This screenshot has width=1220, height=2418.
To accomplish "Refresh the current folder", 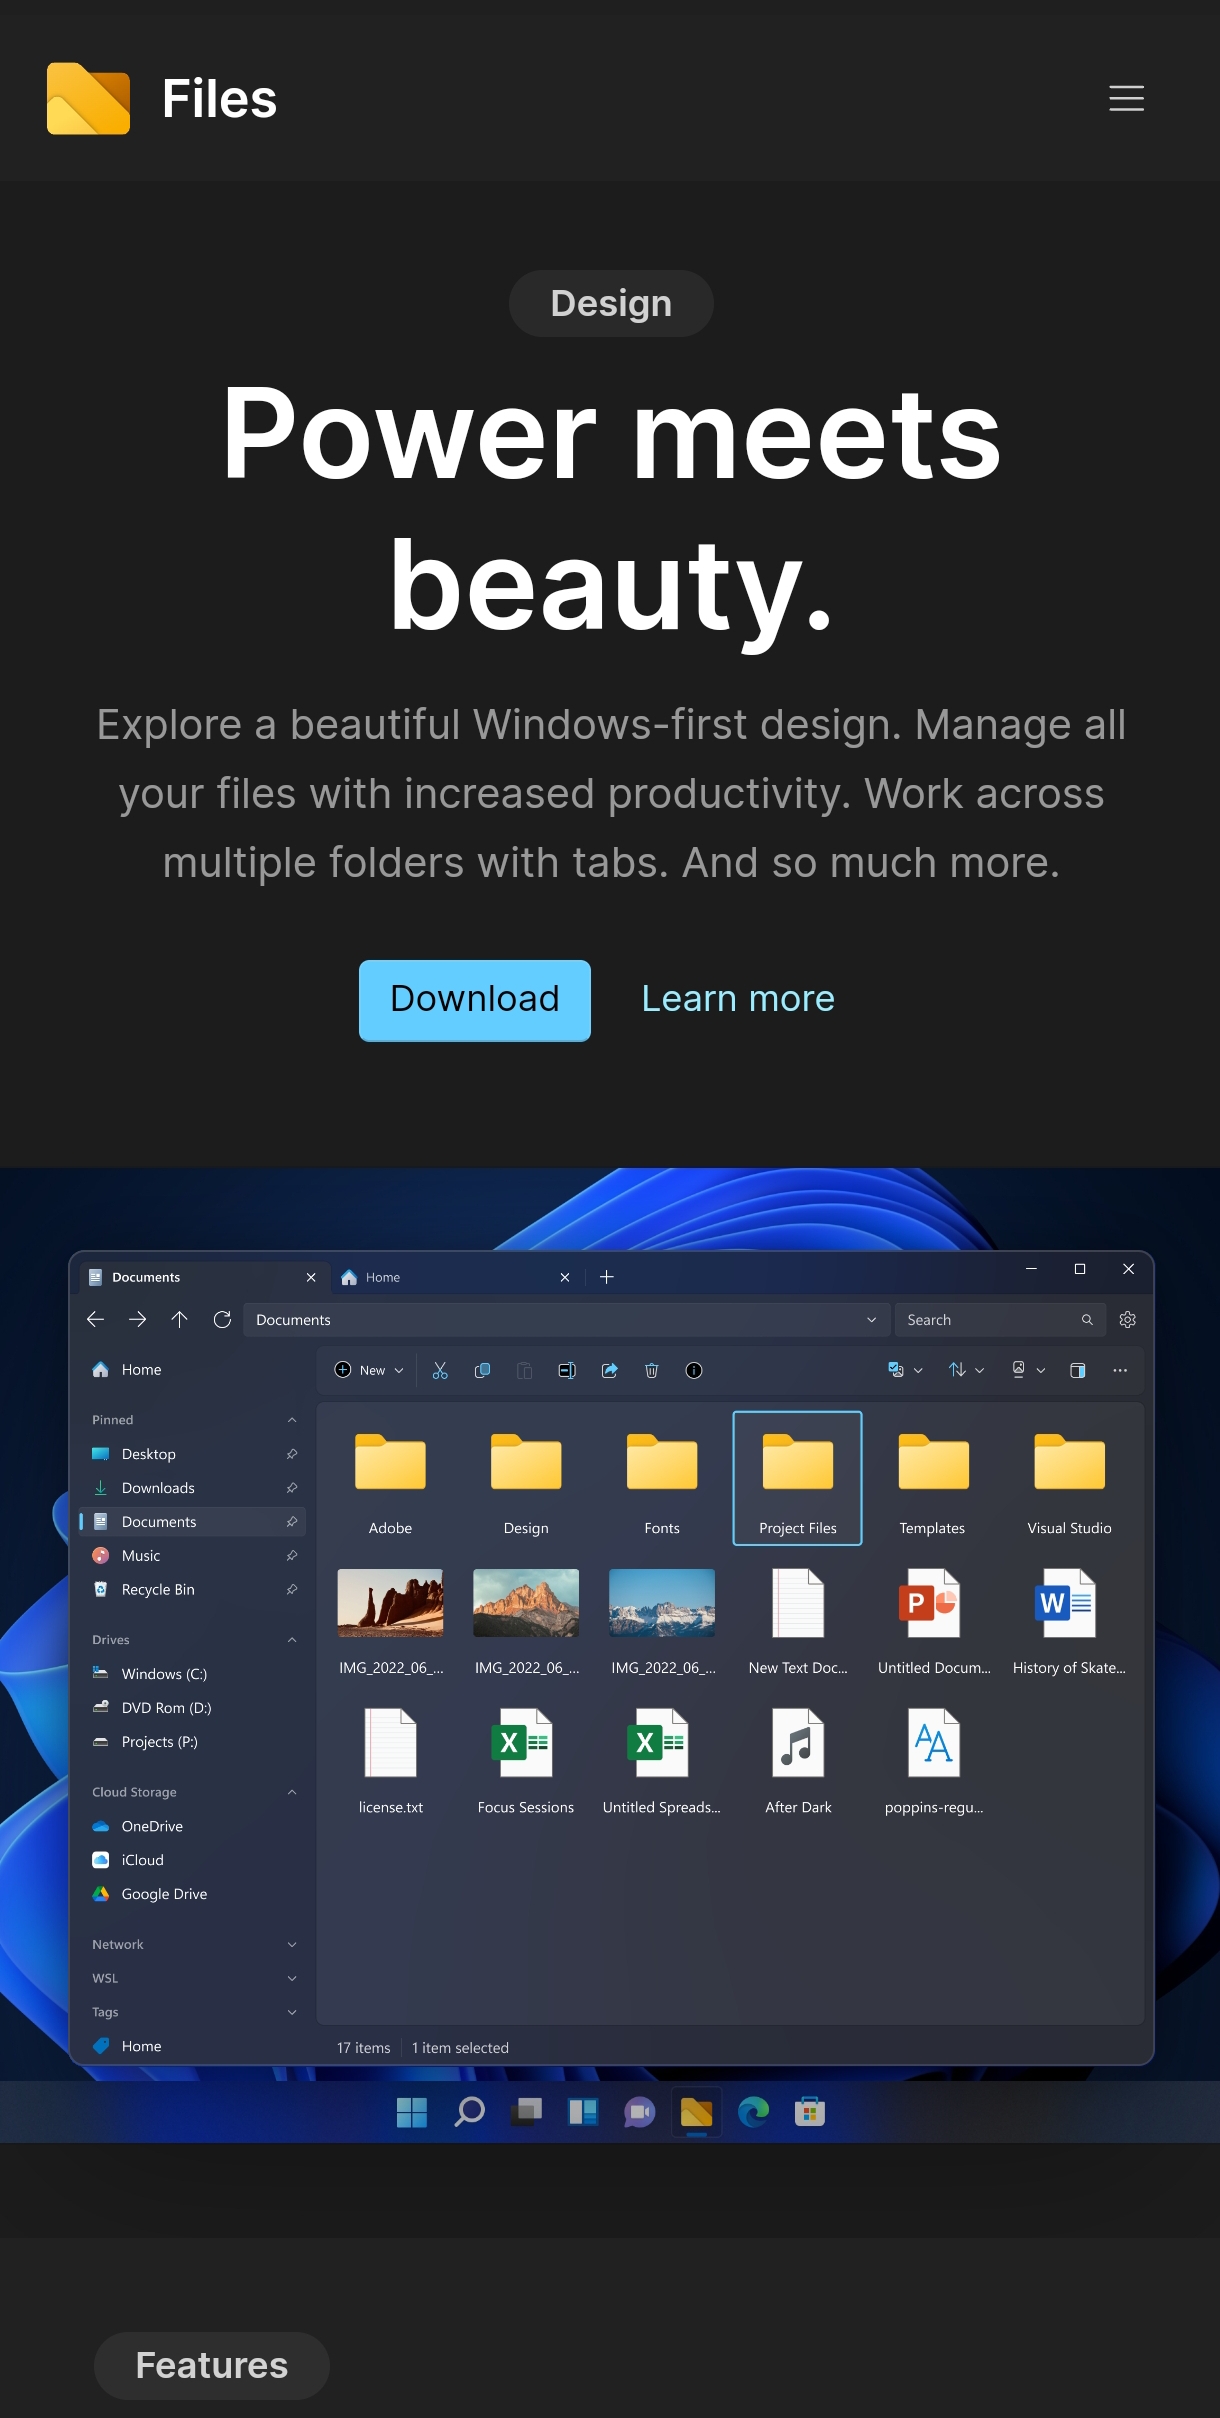I will pyautogui.click(x=222, y=1320).
